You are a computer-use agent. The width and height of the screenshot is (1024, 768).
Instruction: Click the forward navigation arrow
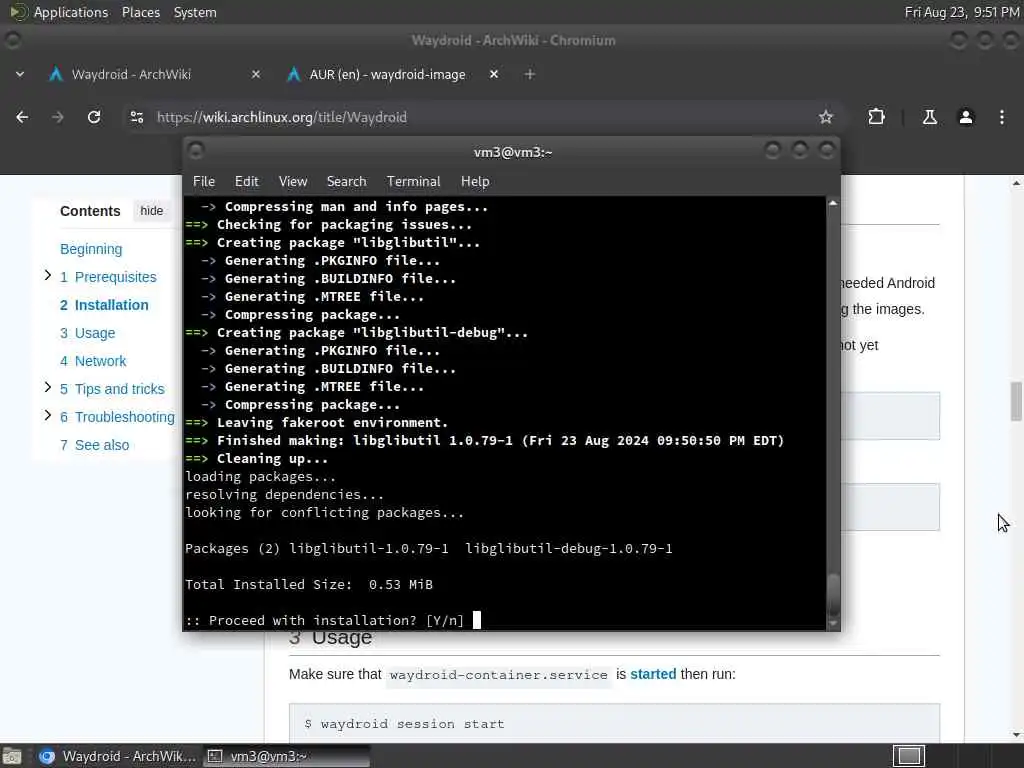coord(58,117)
